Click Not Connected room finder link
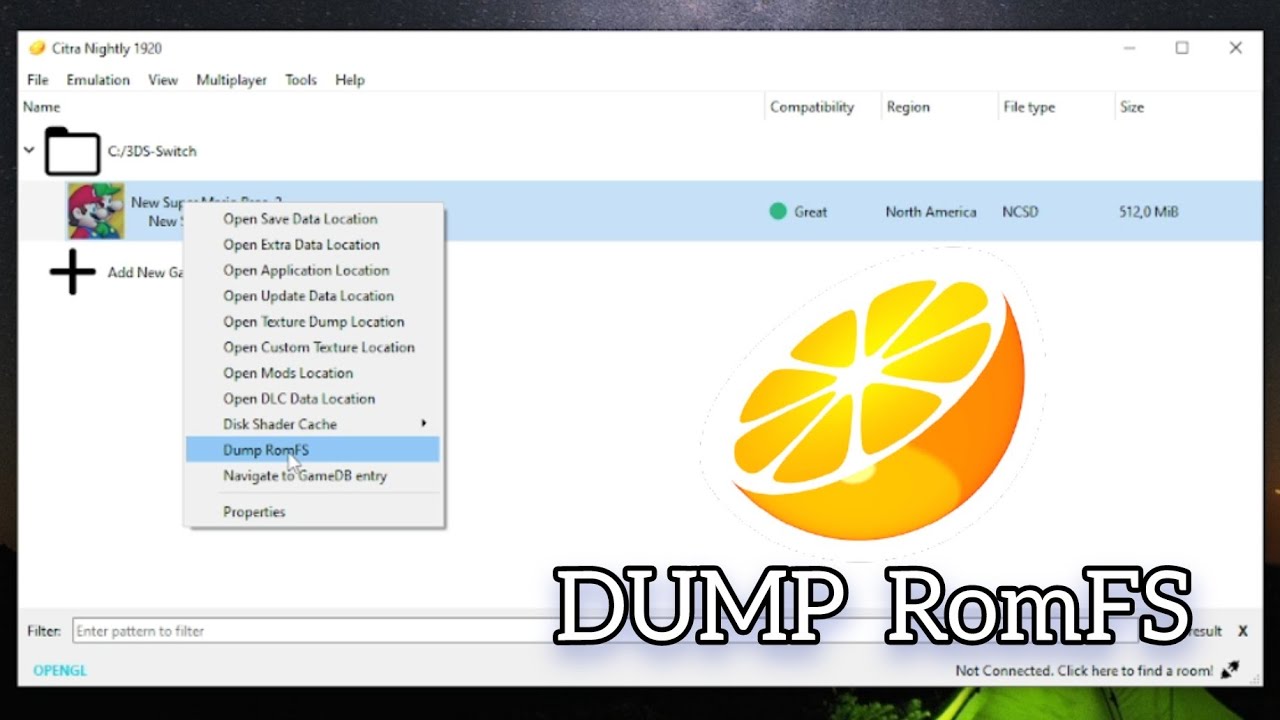 (x=1084, y=670)
